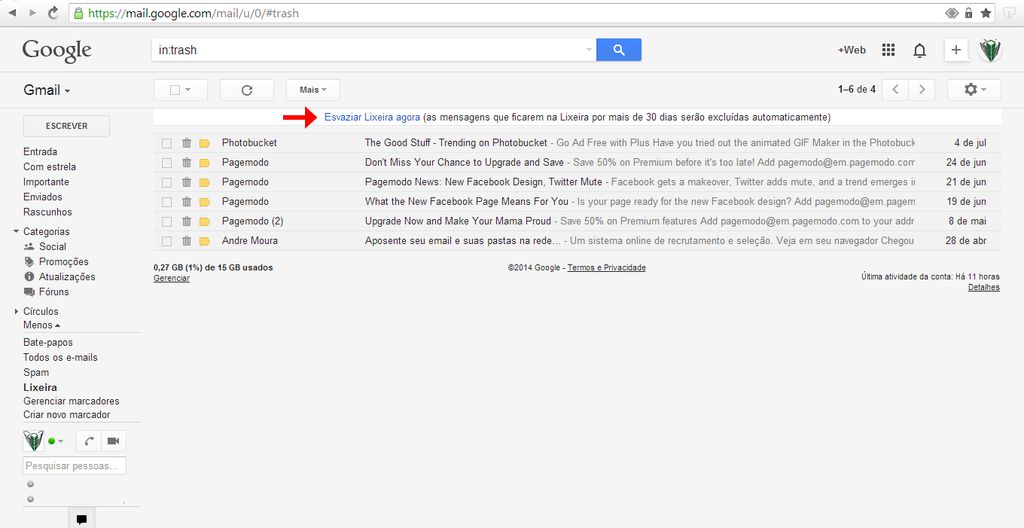Click yellow label marker on Pagemodo (2) row
The width and height of the screenshot is (1024, 528).
point(204,222)
